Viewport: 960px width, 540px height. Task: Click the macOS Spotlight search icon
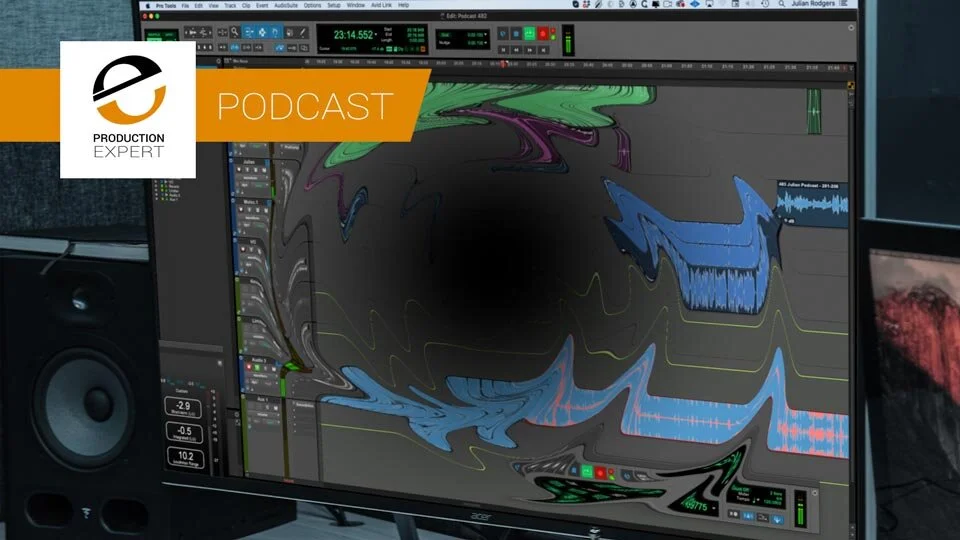click(x=781, y=4)
